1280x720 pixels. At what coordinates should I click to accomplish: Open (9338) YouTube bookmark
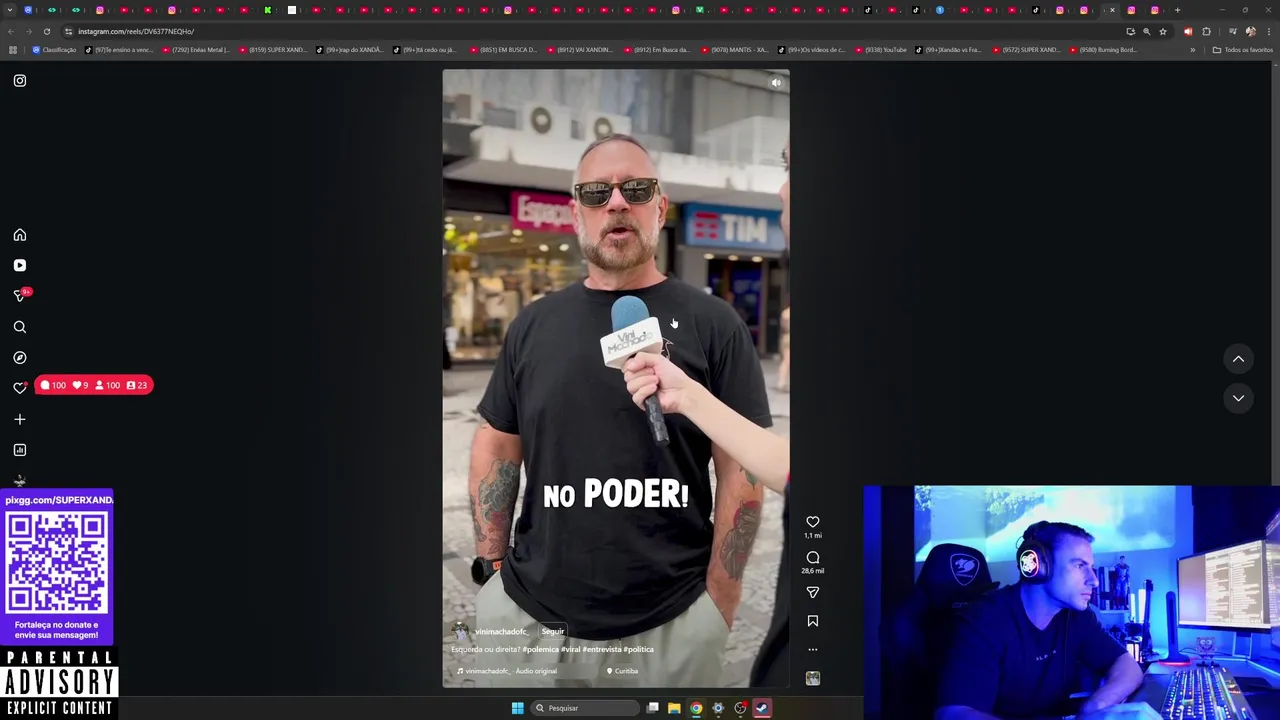coord(880,50)
